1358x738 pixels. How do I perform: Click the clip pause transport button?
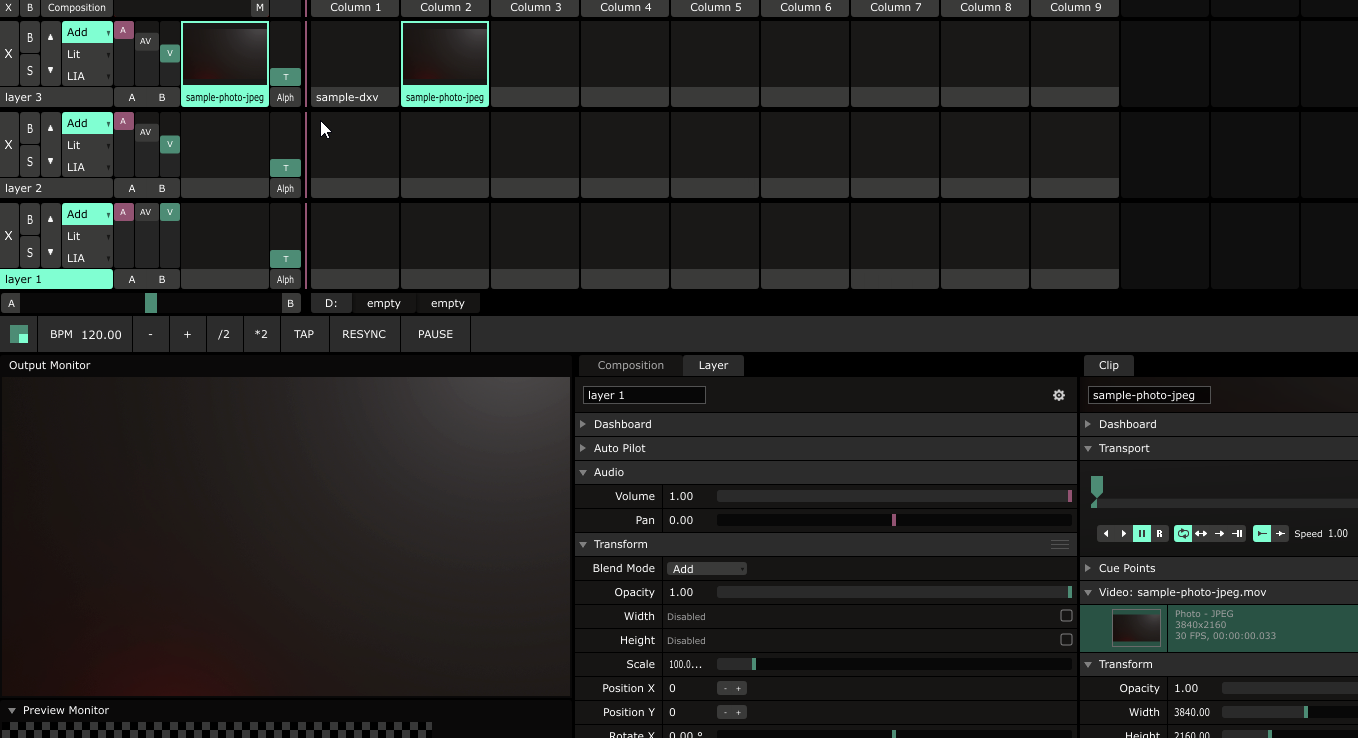coord(1142,534)
